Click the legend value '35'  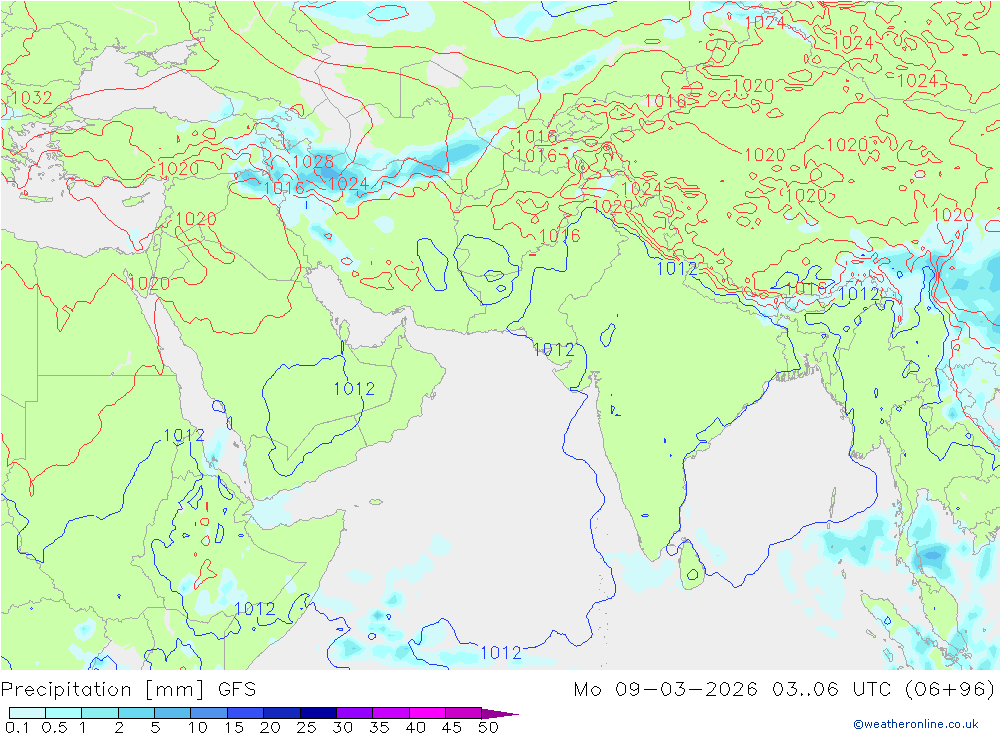379,727
